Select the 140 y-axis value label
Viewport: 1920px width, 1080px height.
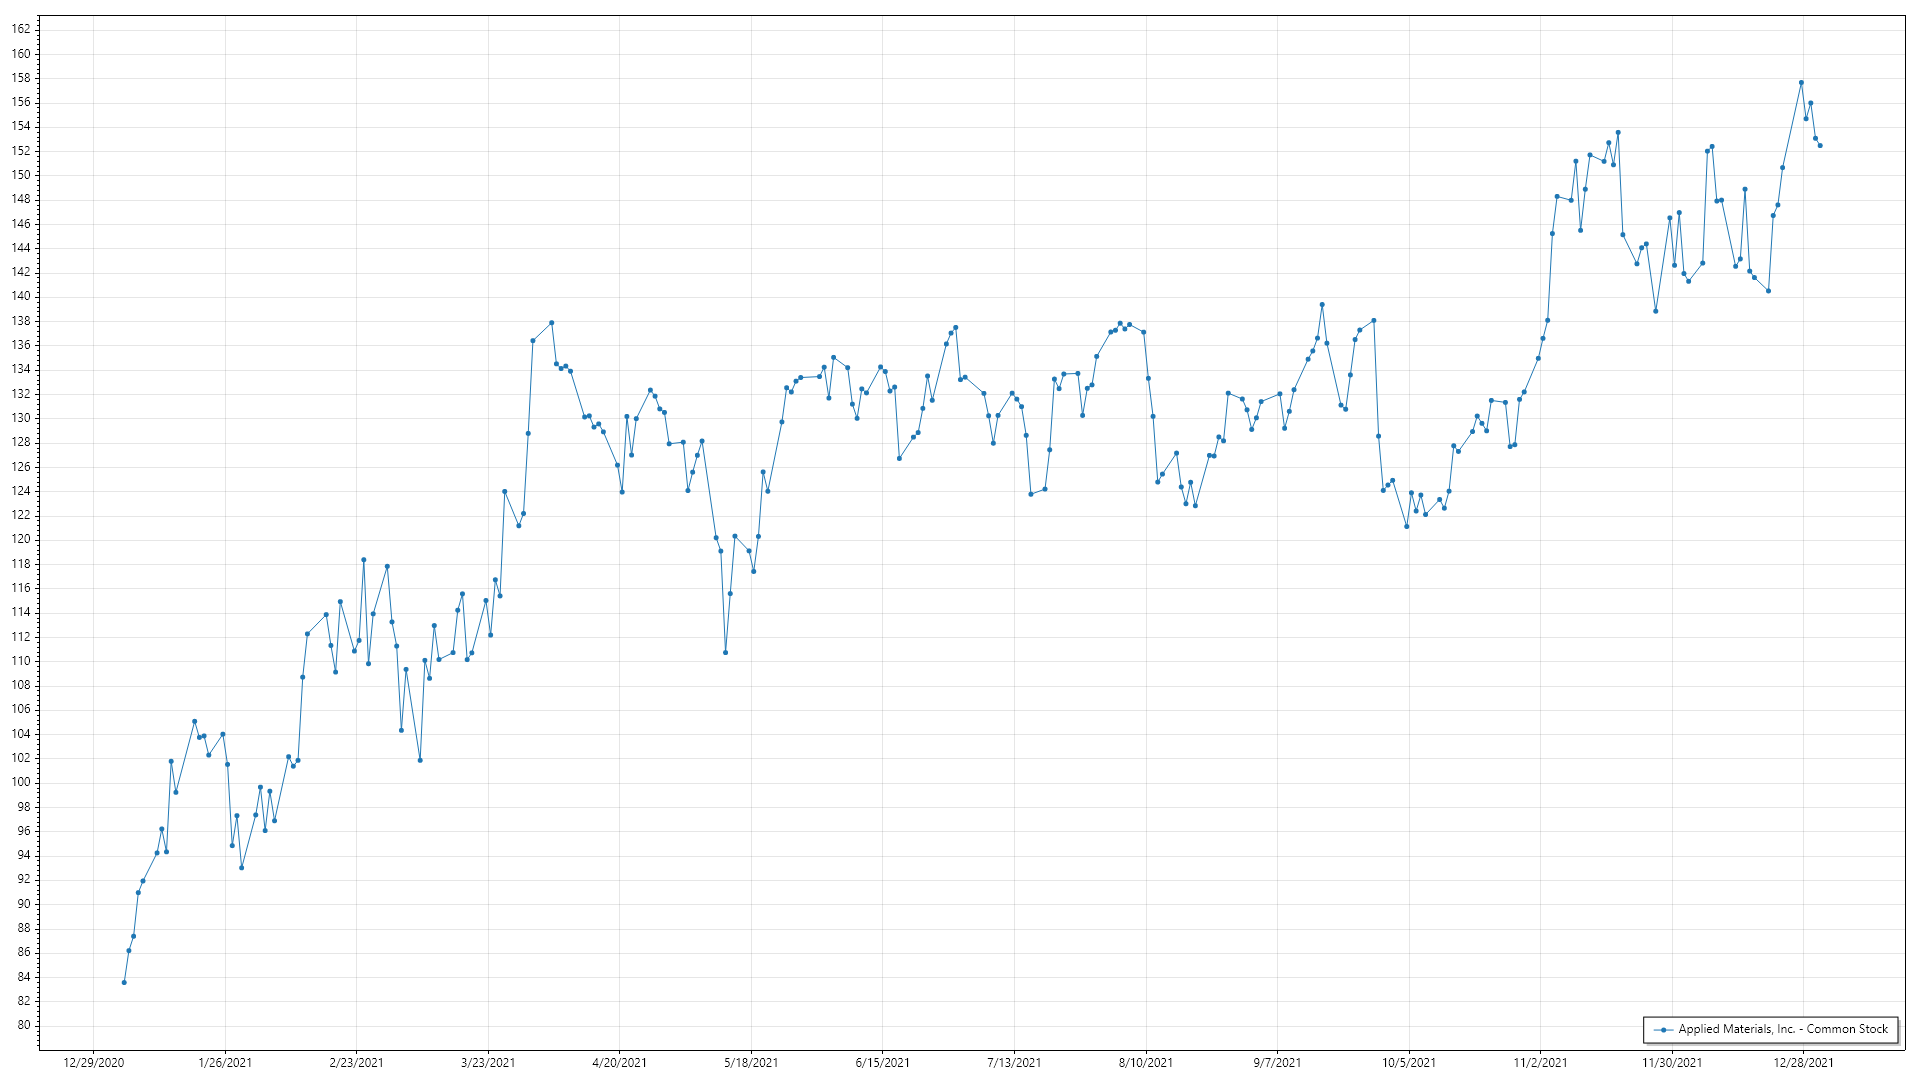click(21, 296)
